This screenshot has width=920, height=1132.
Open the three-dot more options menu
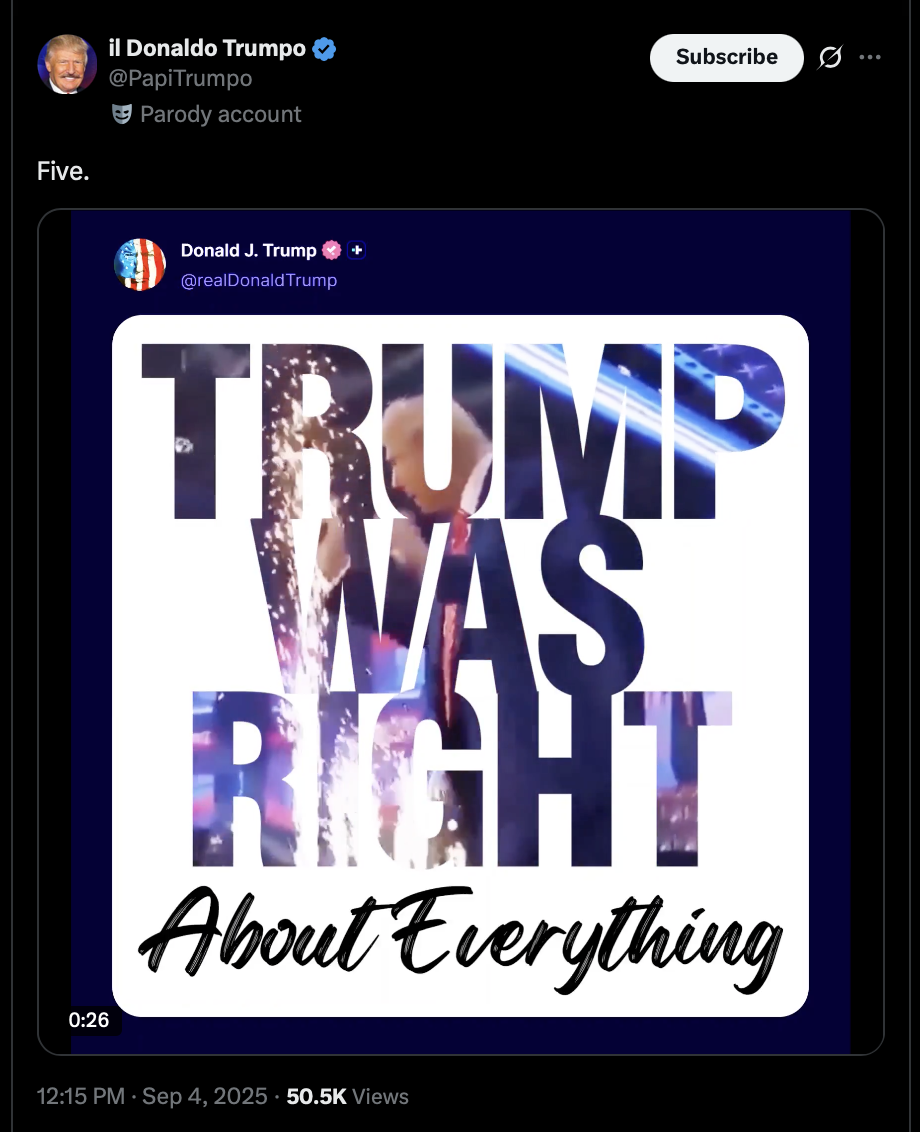[x=870, y=57]
